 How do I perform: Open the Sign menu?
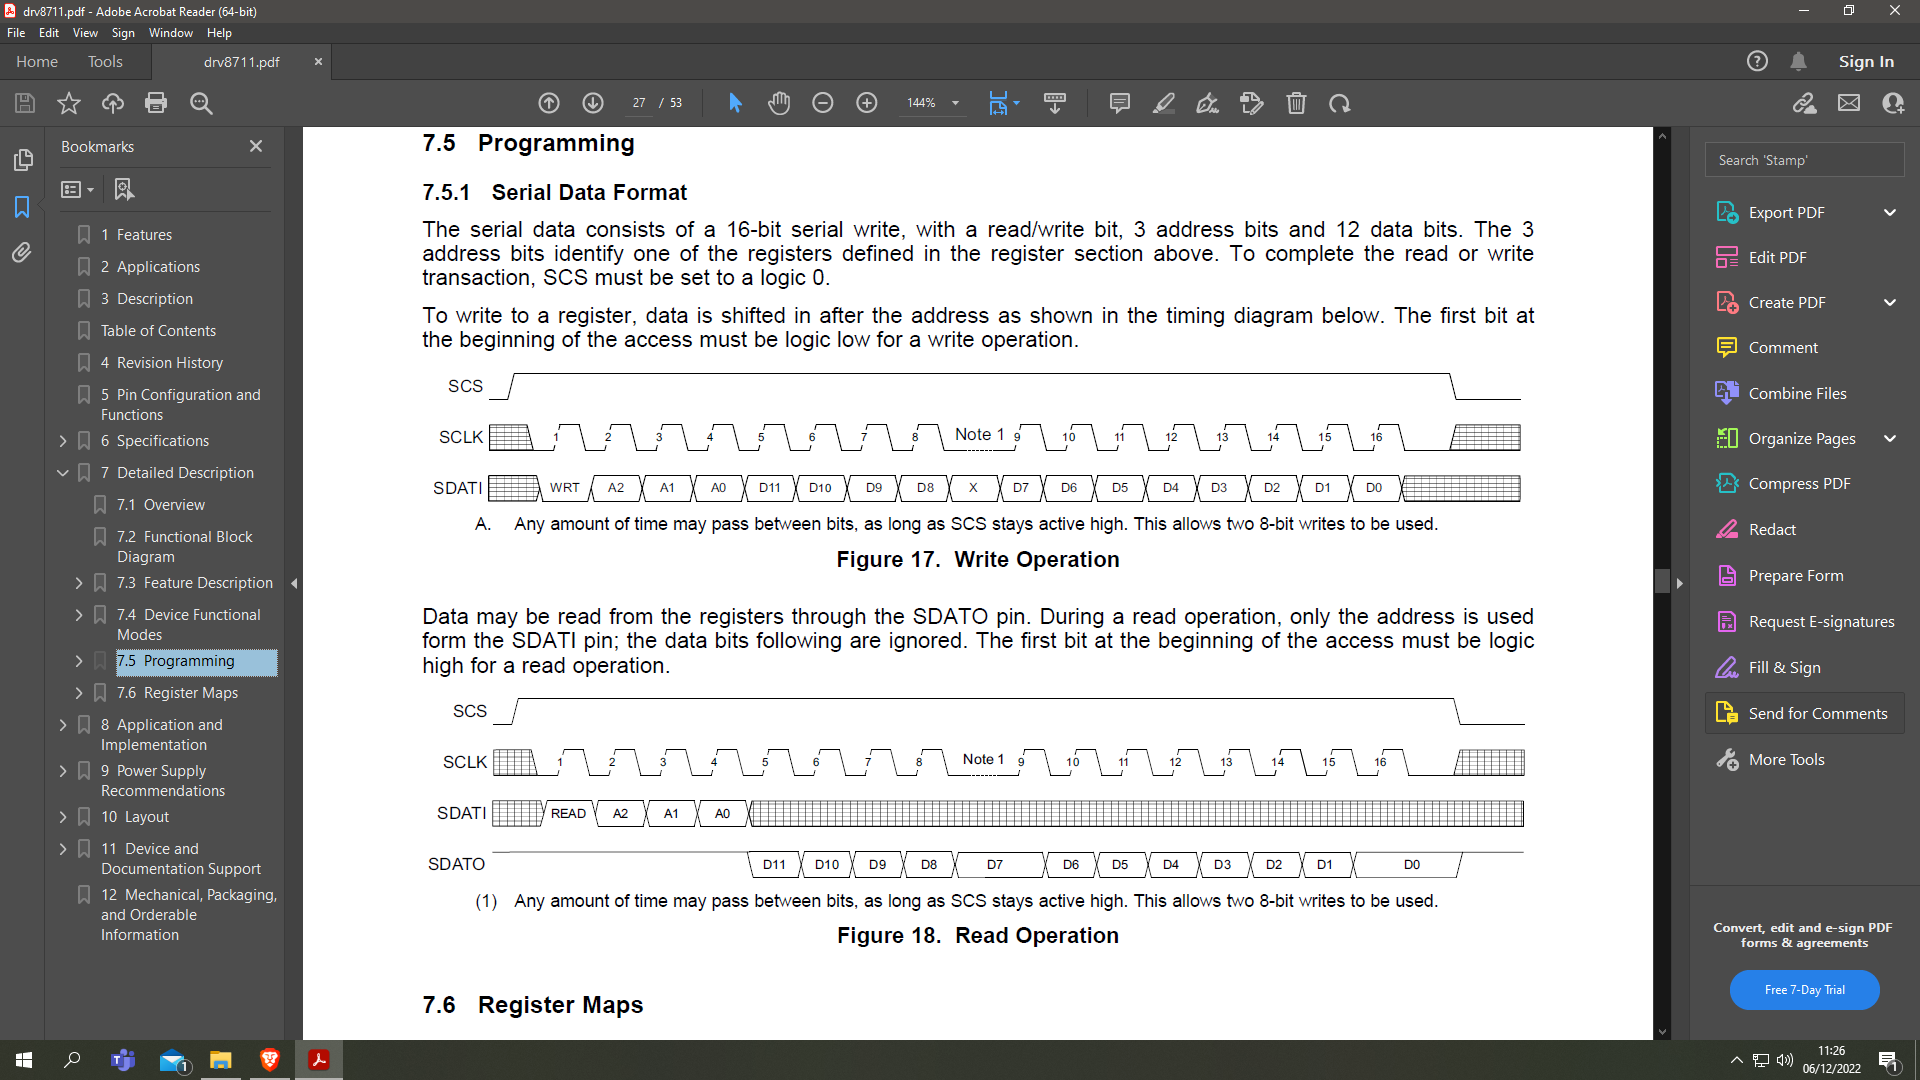pos(123,33)
